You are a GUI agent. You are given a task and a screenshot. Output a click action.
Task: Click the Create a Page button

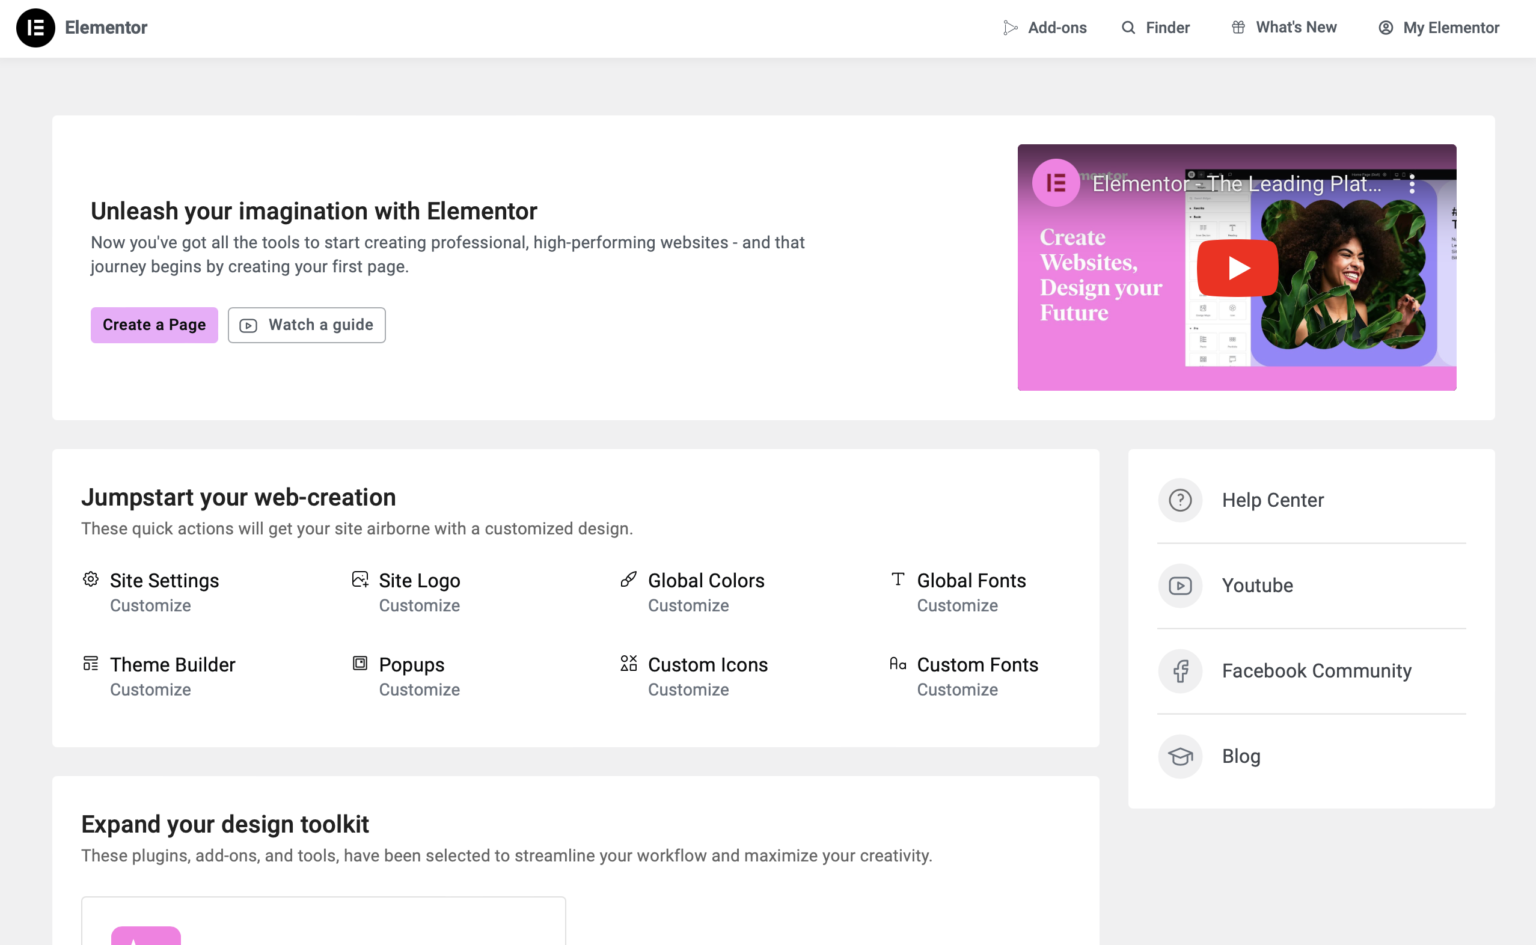point(154,325)
